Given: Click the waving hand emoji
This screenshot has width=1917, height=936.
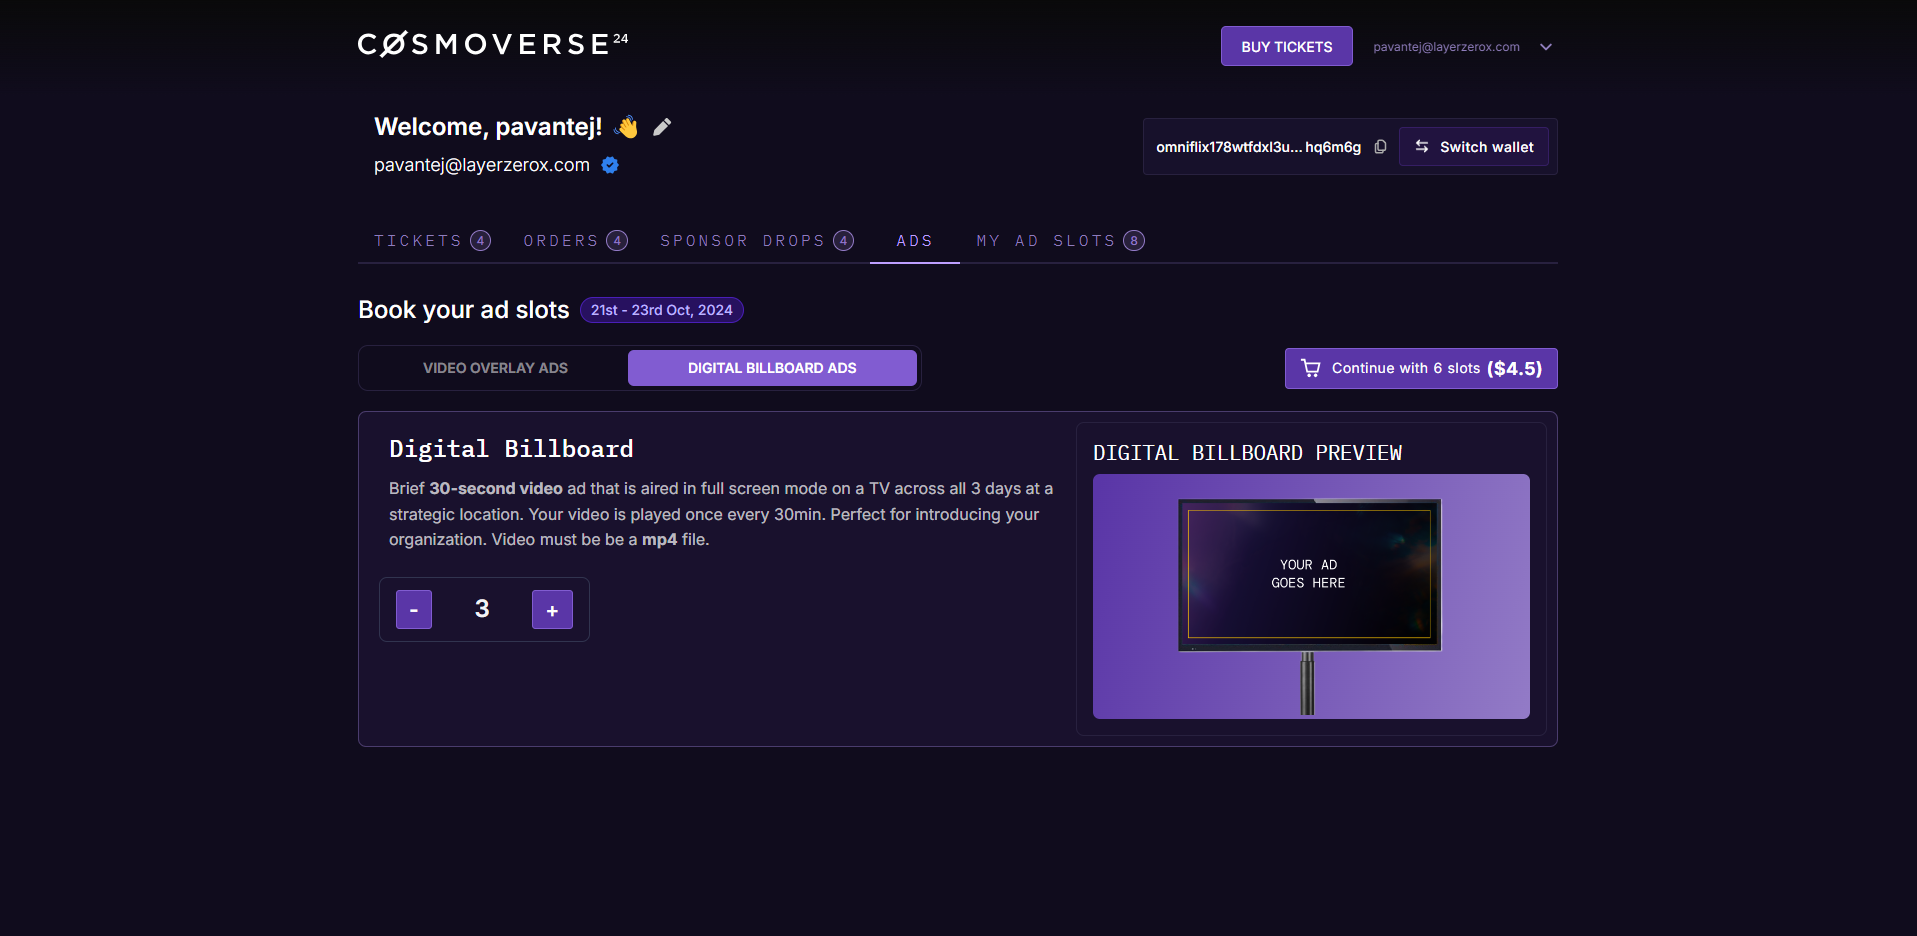Looking at the screenshot, I should coord(627,127).
